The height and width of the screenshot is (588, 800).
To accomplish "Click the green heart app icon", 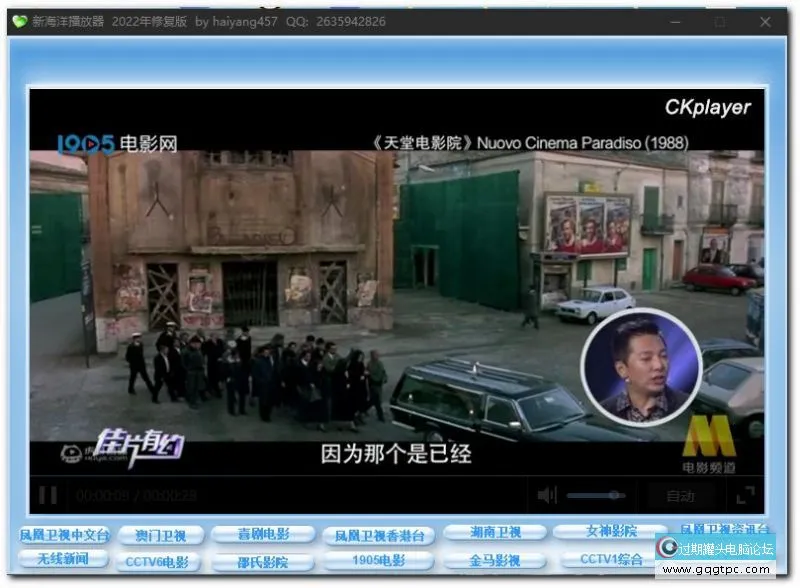I will (19, 21).
